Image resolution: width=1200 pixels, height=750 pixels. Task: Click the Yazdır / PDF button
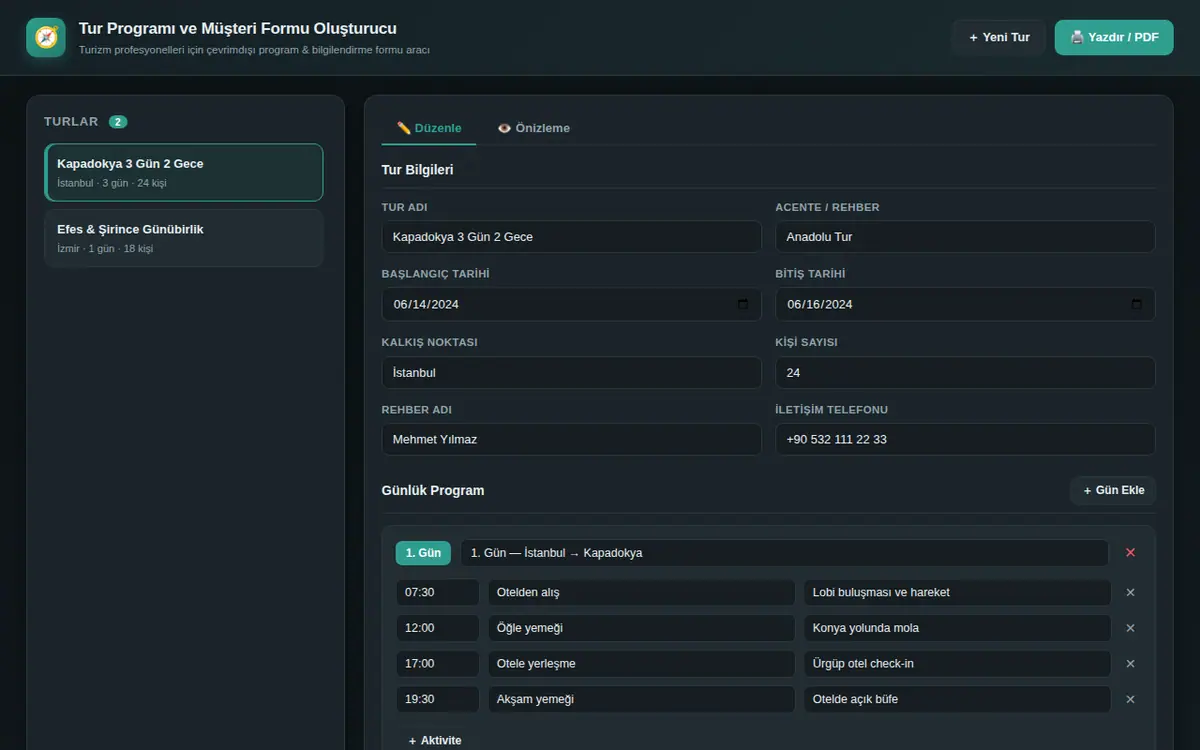pyautogui.click(x=1114, y=37)
